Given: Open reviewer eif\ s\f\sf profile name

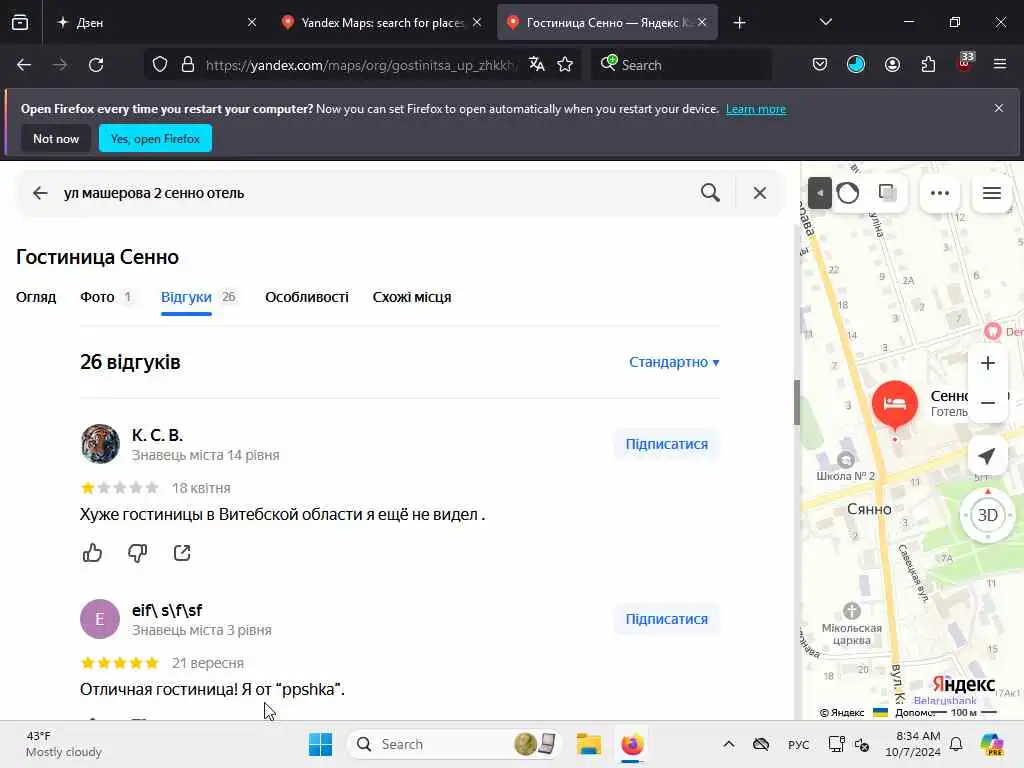Looking at the screenshot, I should coord(167,610).
